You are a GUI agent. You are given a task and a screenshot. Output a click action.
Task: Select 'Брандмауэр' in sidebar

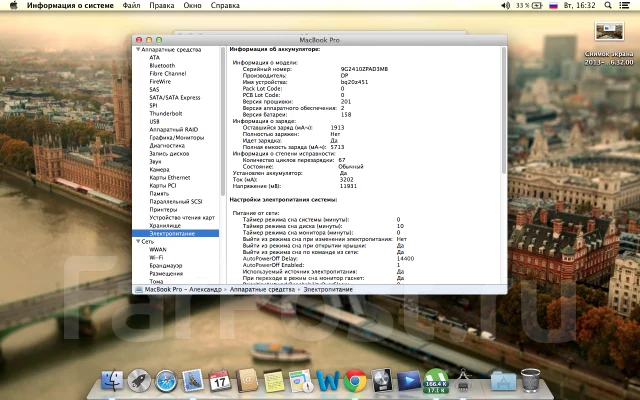[x=166, y=265]
